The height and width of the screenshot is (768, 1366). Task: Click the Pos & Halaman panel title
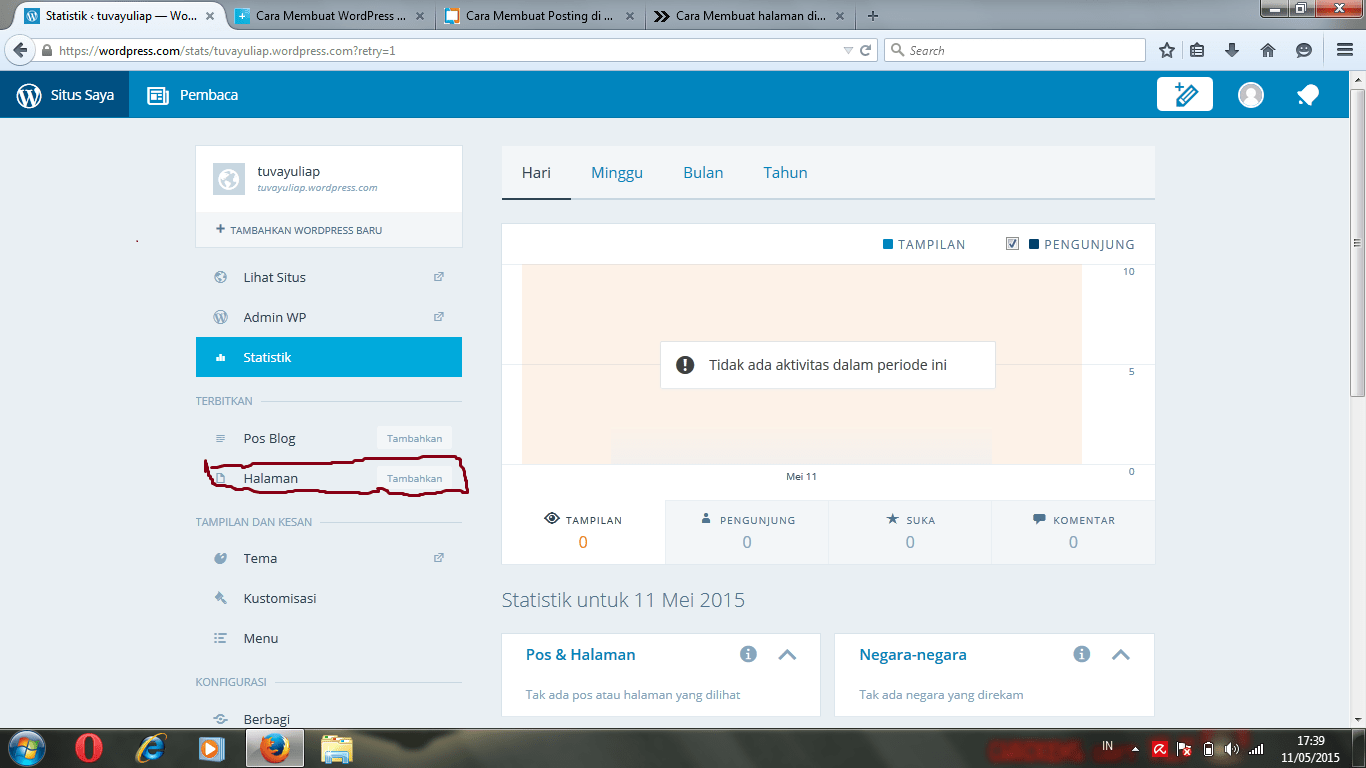(x=581, y=655)
